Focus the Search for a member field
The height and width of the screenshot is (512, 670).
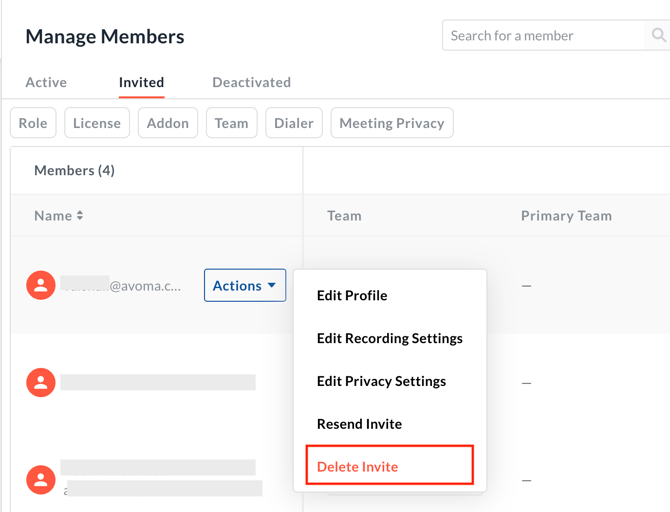click(543, 35)
